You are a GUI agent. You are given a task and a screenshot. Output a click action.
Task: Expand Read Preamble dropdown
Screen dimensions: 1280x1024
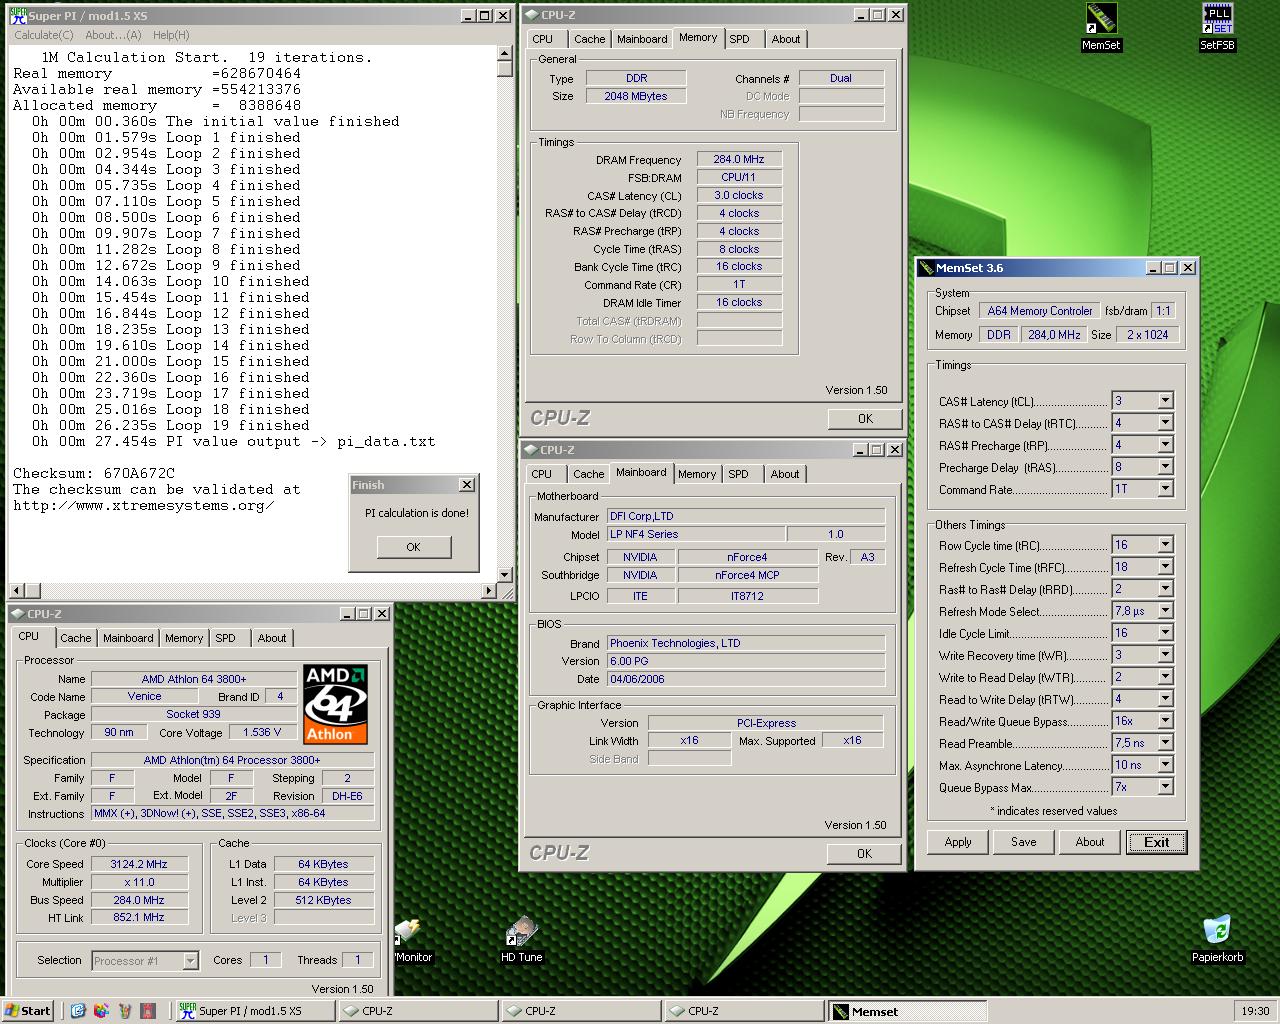point(1165,743)
